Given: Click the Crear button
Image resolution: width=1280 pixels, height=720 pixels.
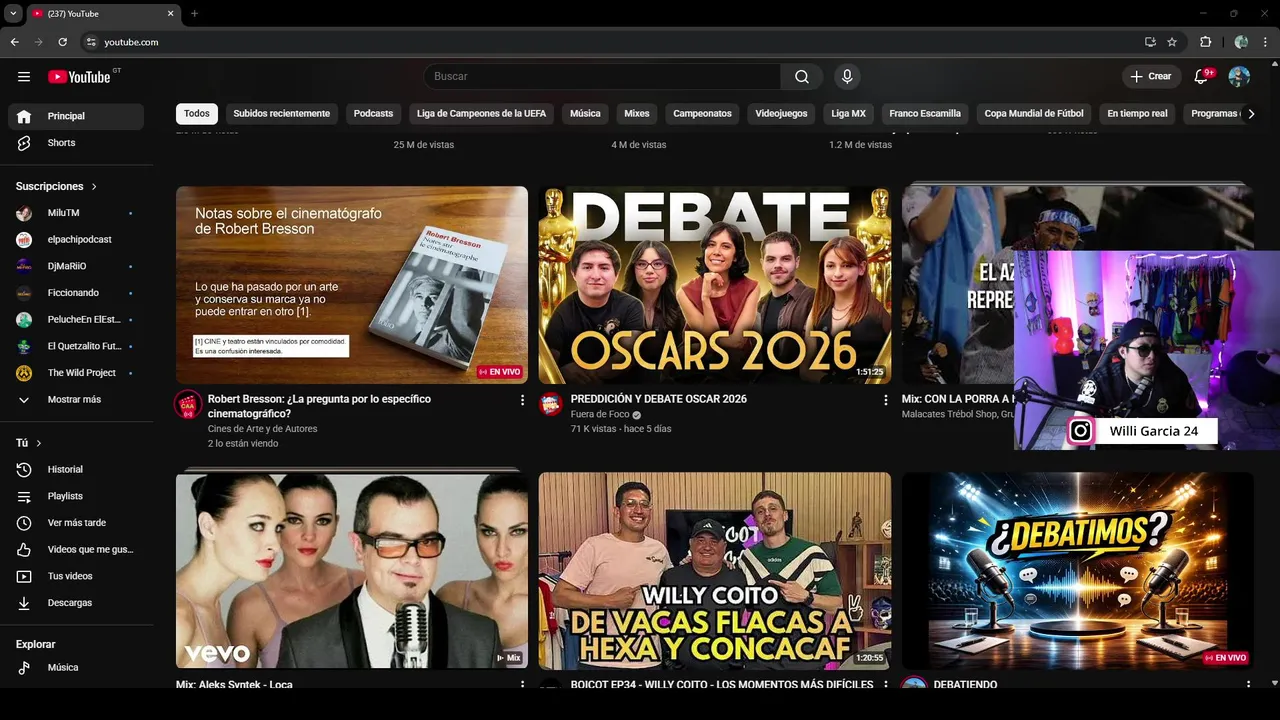Looking at the screenshot, I should (1151, 77).
